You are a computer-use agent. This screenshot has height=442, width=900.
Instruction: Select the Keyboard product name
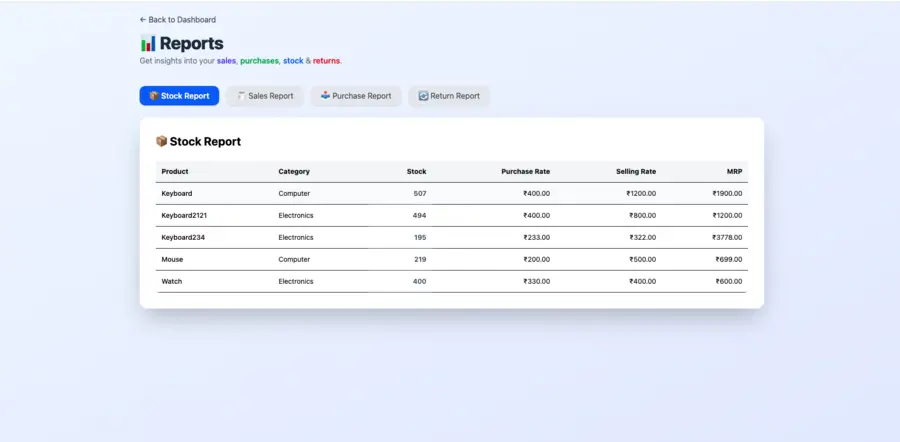(x=177, y=193)
